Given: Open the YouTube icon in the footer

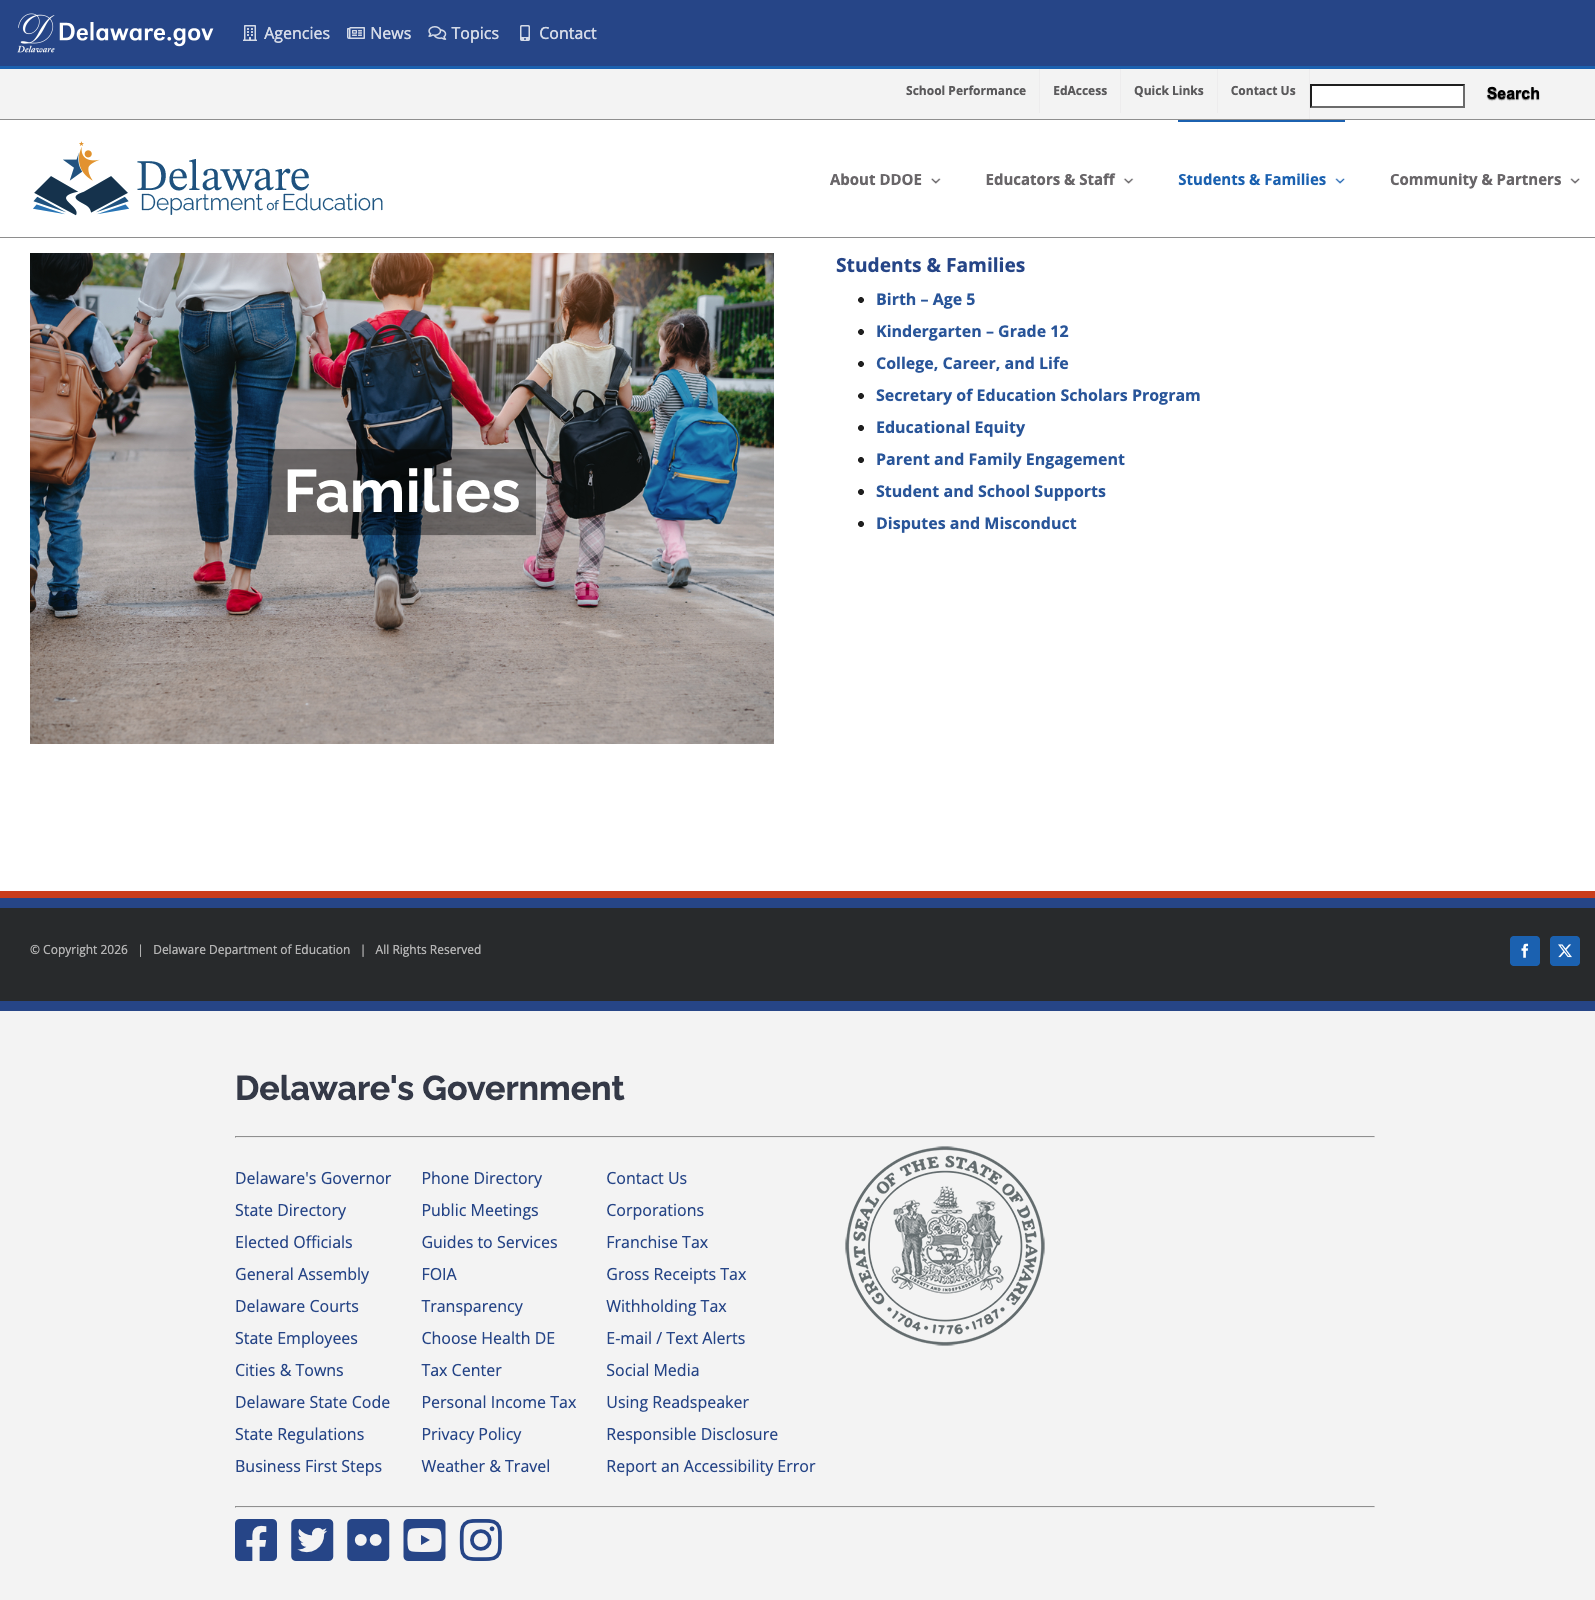Looking at the screenshot, I should tap(424, 1540).
